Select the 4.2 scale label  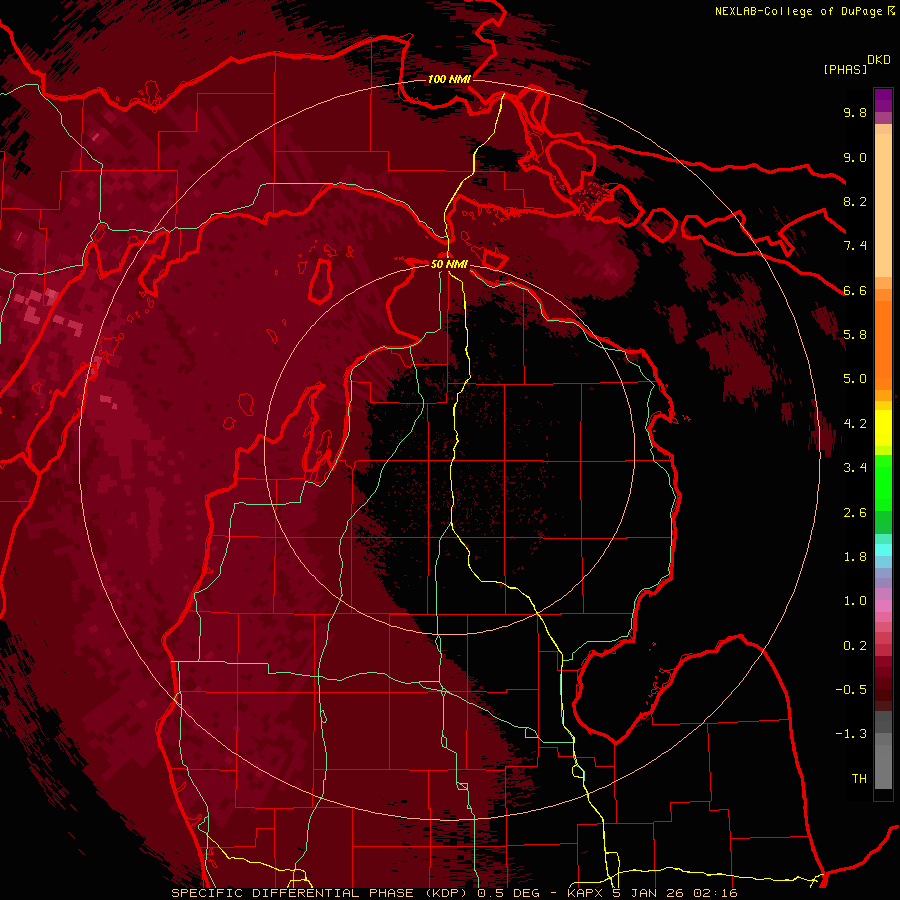pos(855,424)
